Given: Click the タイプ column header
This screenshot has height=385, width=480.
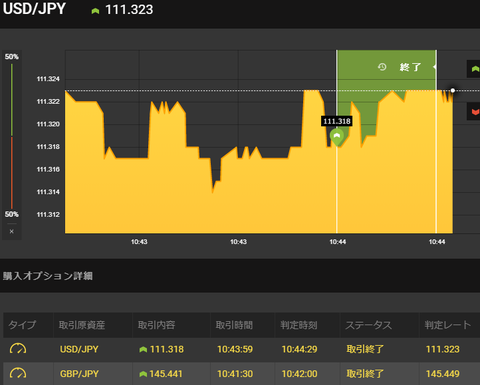Looking at the screenshot, I should [22, 325].
